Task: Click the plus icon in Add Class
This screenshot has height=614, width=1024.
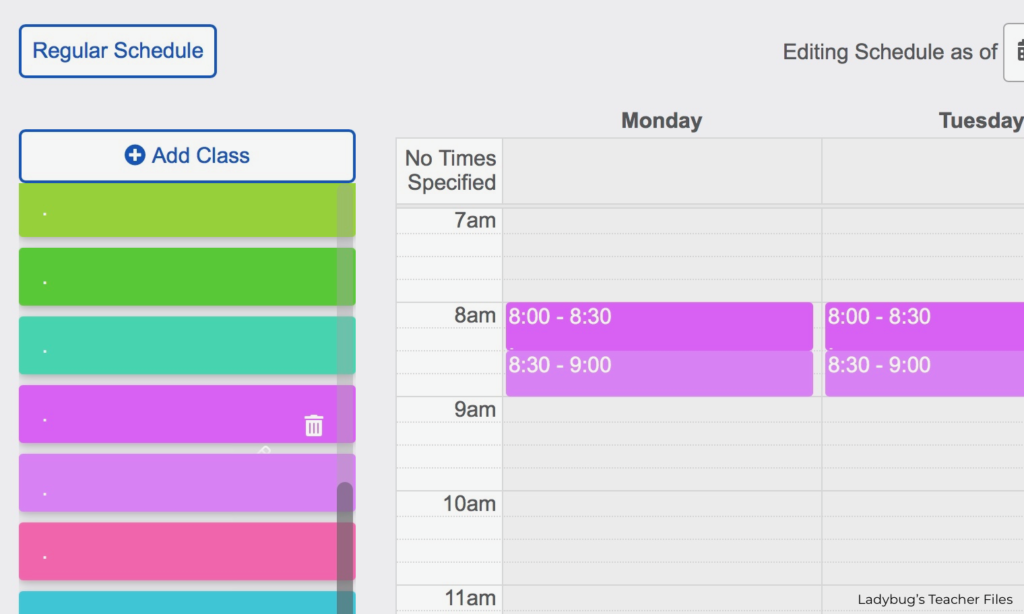Action: pyautogui.click(x=135, y=155)
